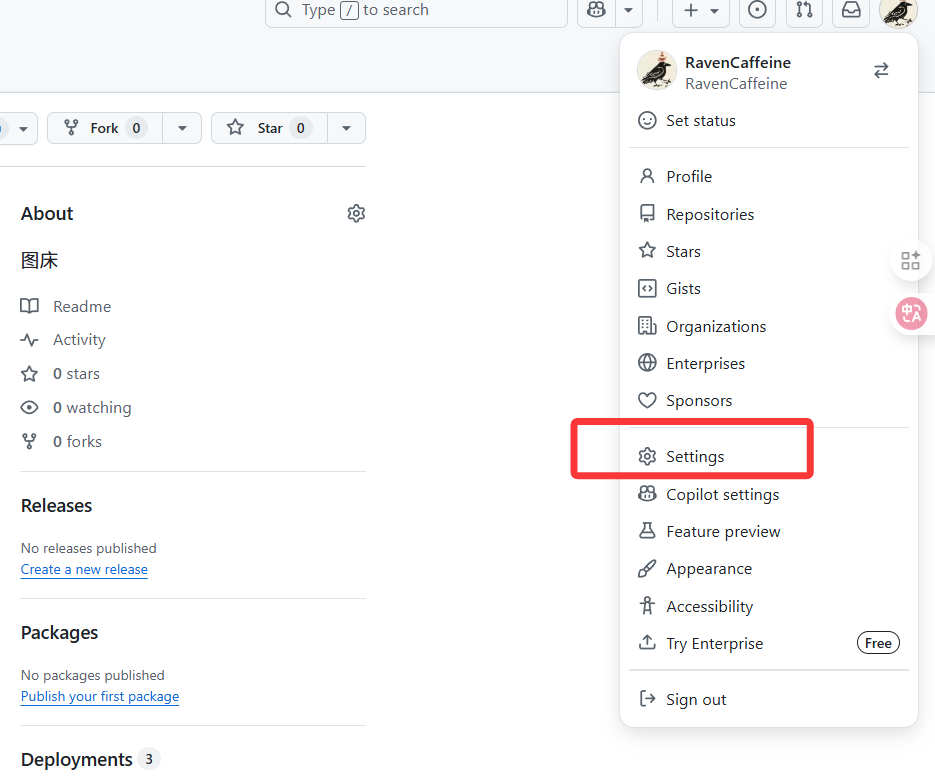Click the pink translate floating icon
The width and height of the screenshot is (935, 784).
(x=911, y=314)
